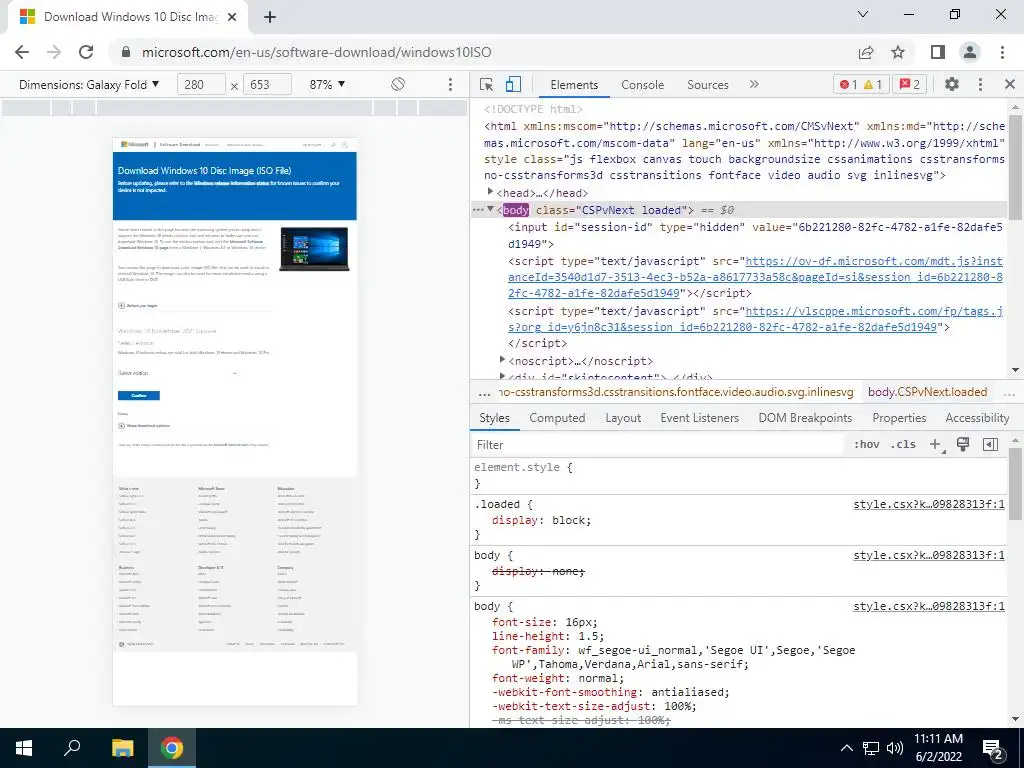Click the display: block value

tap(569, 520)
